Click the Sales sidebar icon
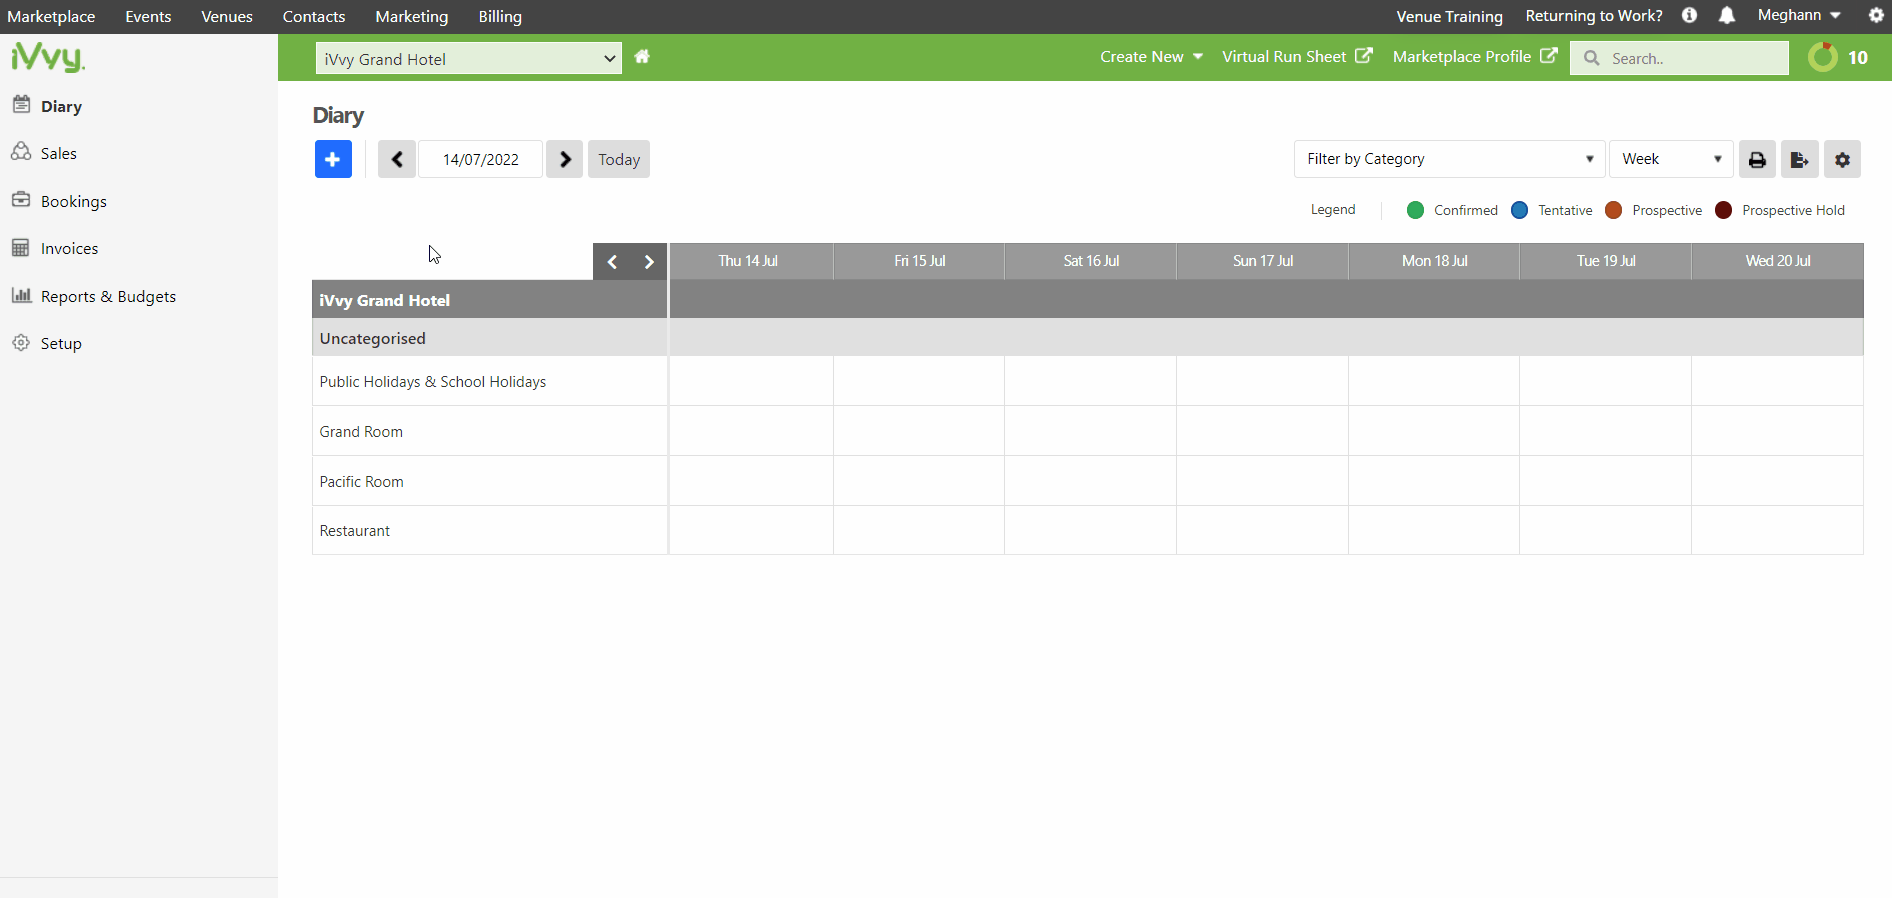The width and height of the screenshot is (1892, 898). tap(21, 151)
